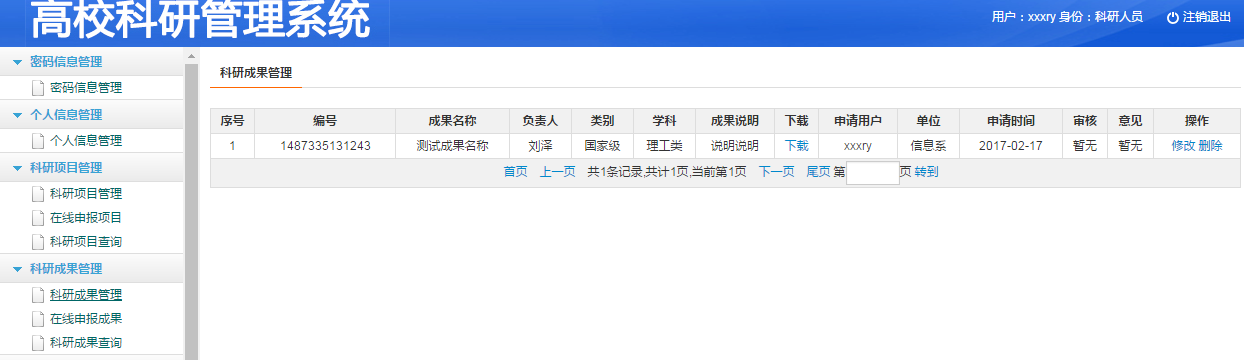1244x360 pixels.
Task: Go to 首页 first page
Action: (x=515, y=172)
